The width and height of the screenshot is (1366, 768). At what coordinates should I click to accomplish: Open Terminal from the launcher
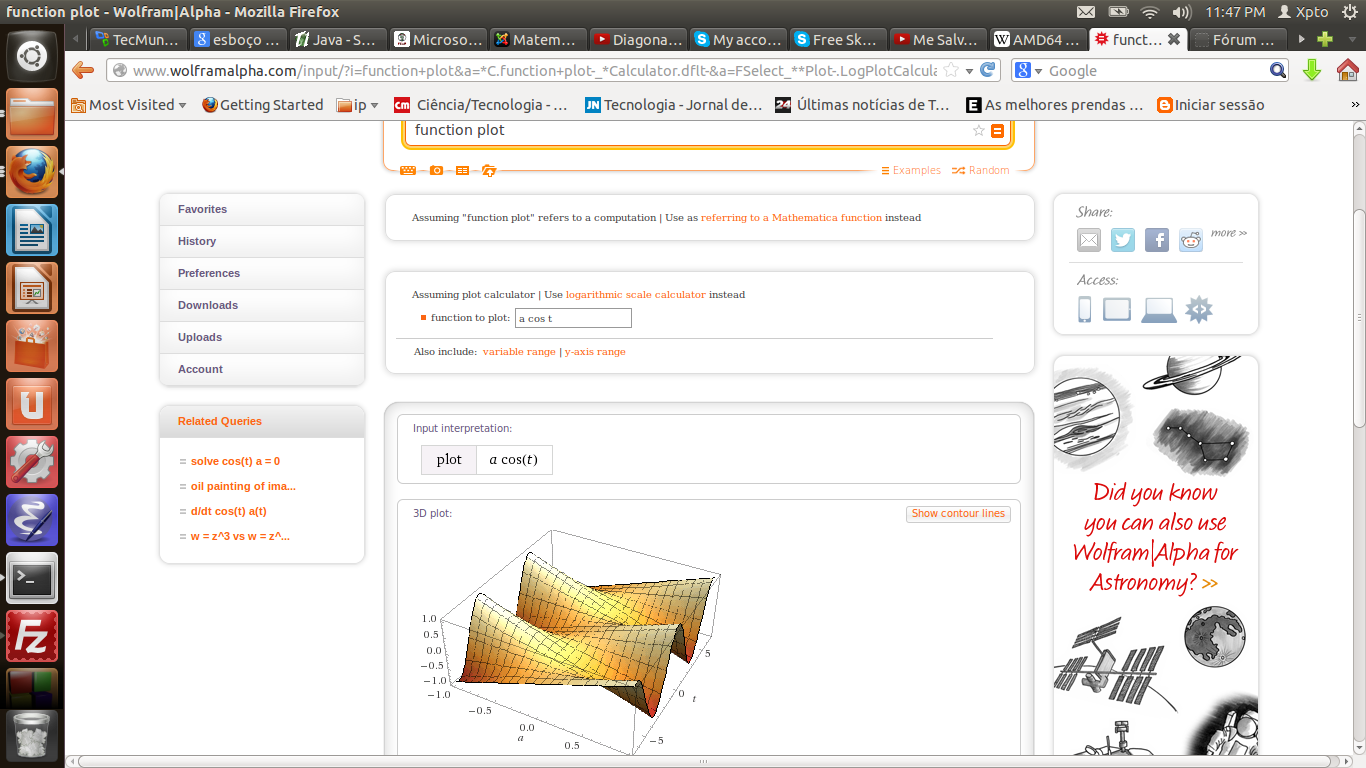click(x=32, y=578)
